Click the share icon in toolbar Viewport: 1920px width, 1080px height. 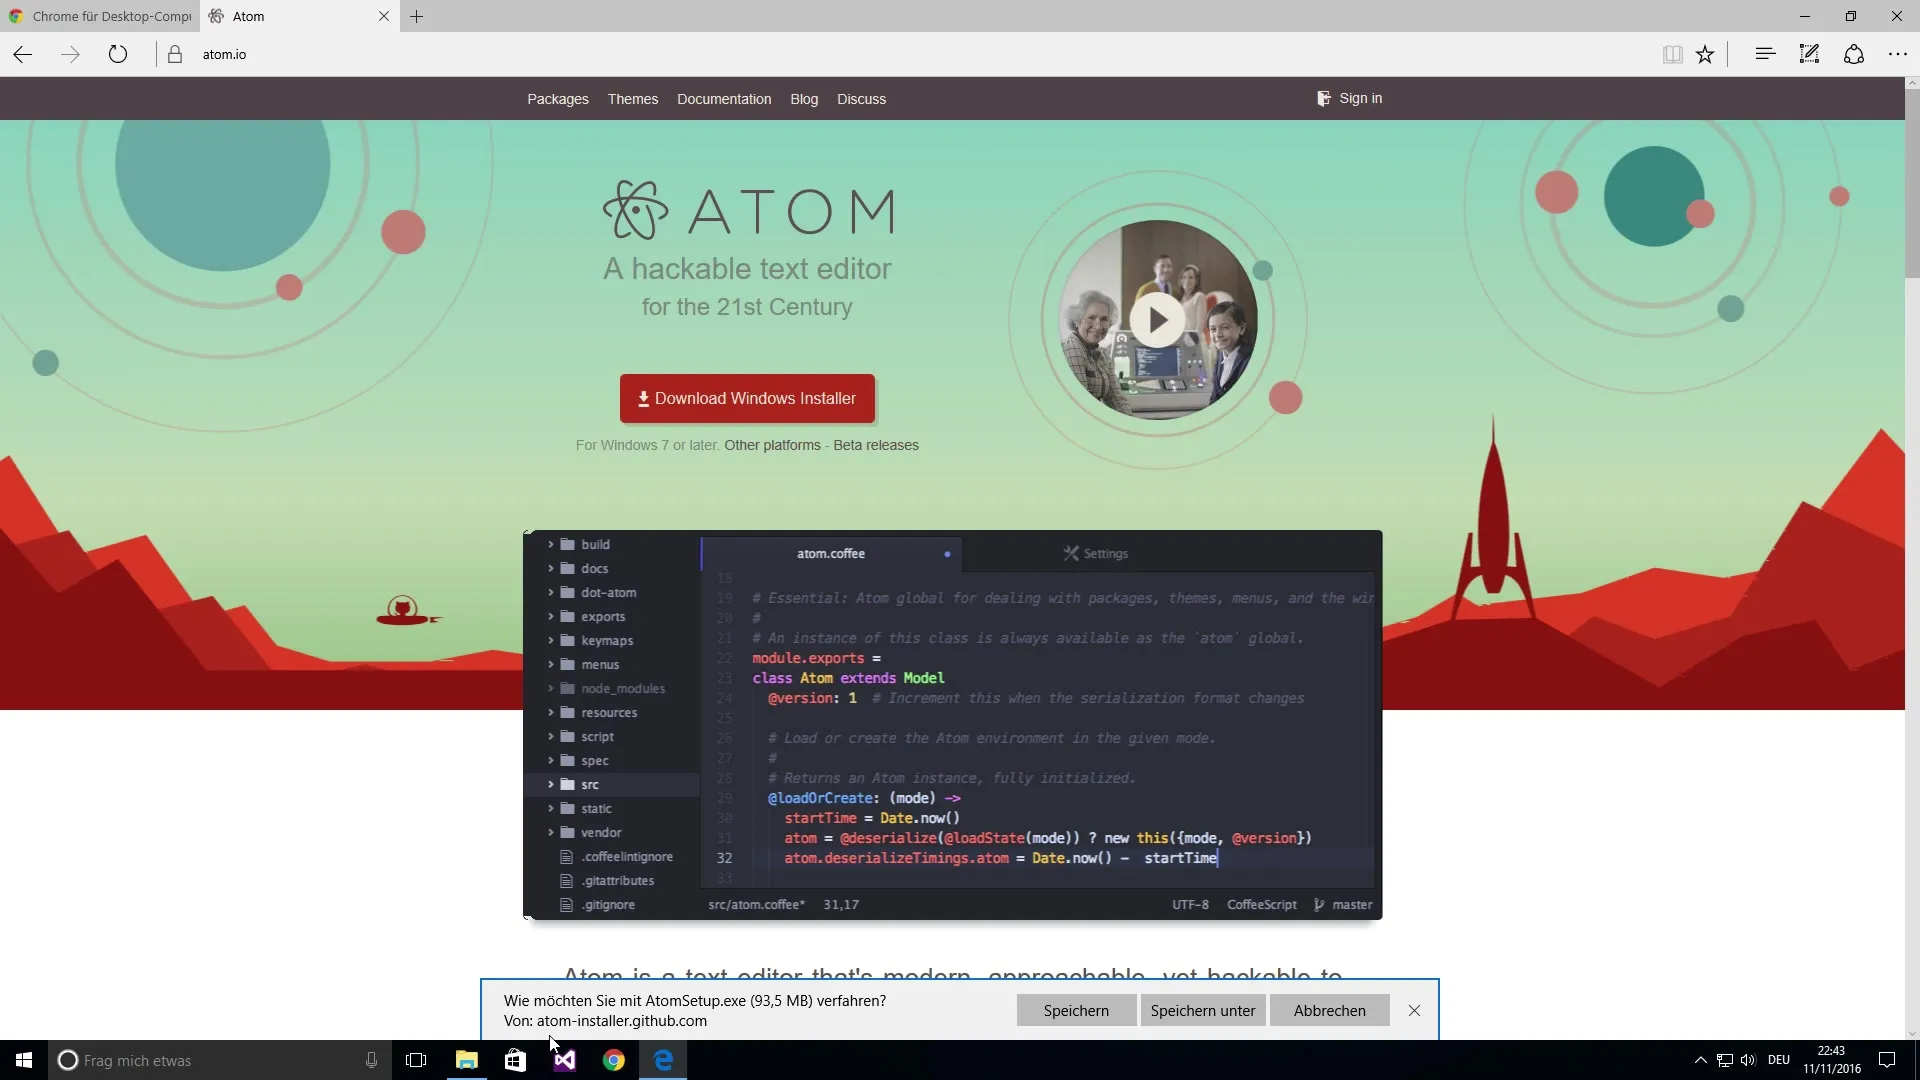[x=1854, y=54]
